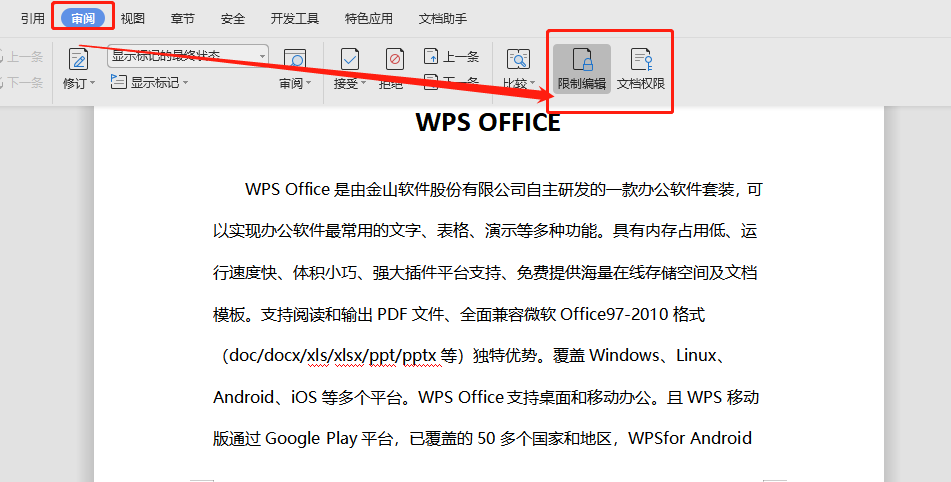Open the 文档助手 tab
This screenshot has height=482, width=951.
pyautogui.click(x=443, y=19)
